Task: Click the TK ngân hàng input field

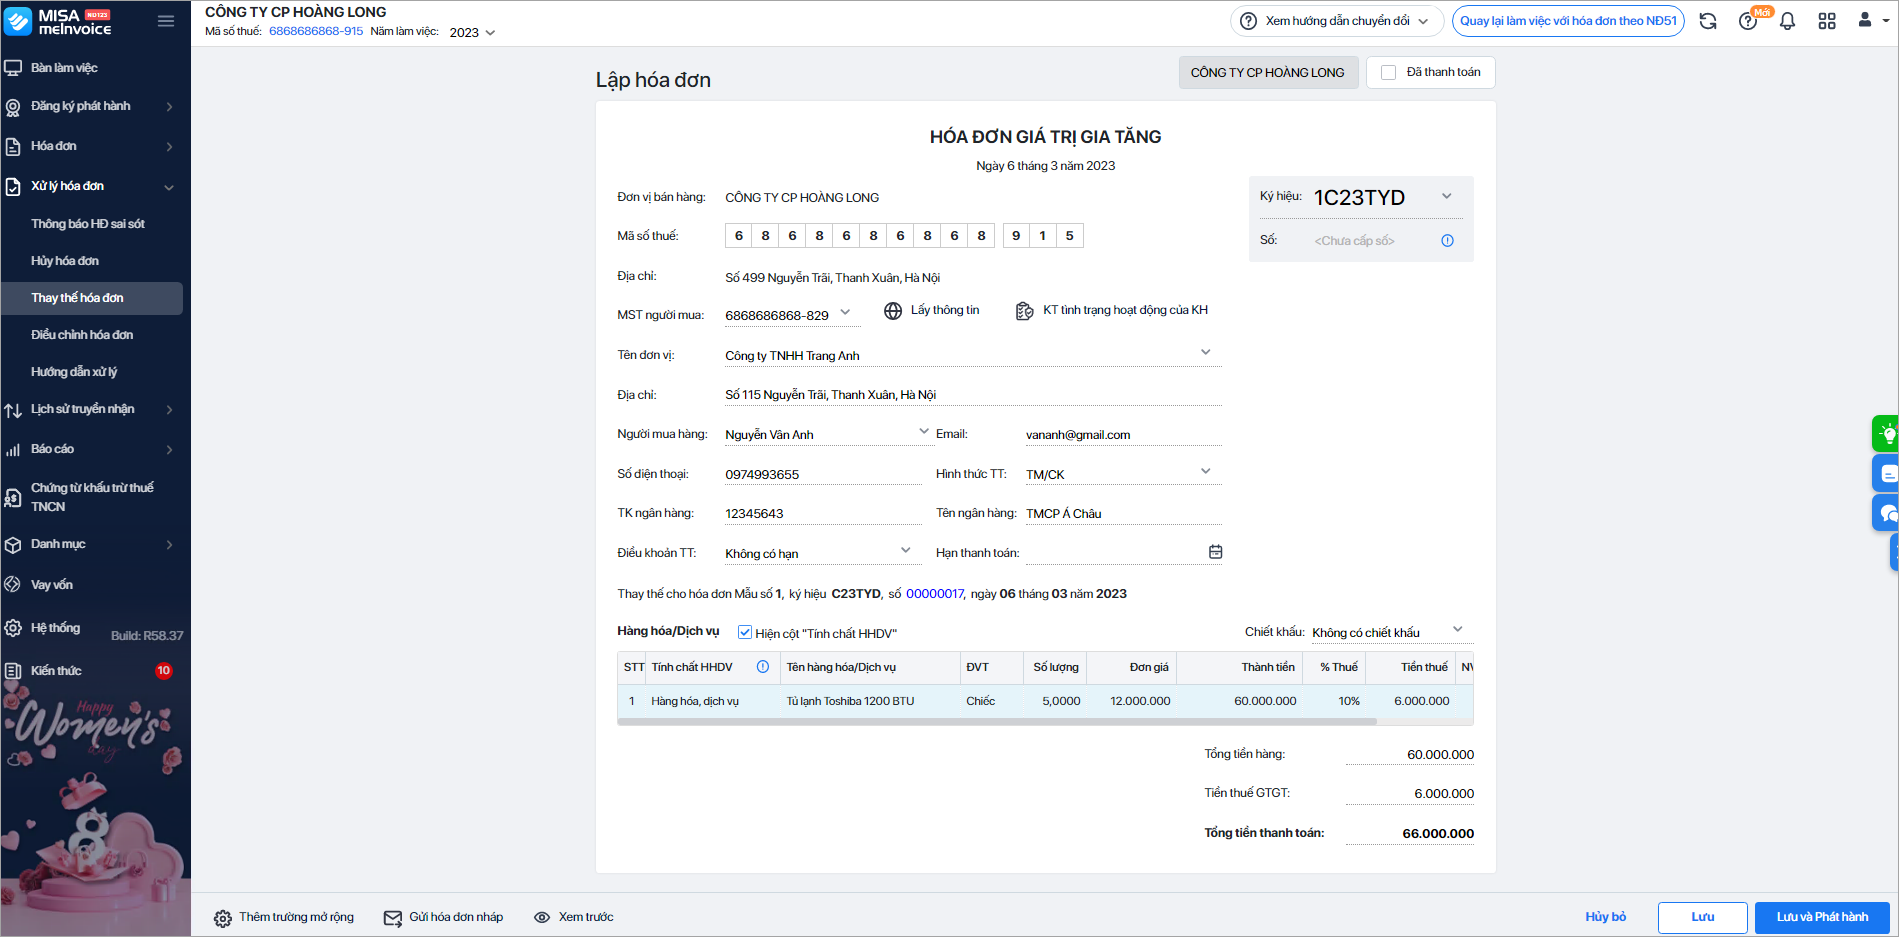Action: click(822, 514)
